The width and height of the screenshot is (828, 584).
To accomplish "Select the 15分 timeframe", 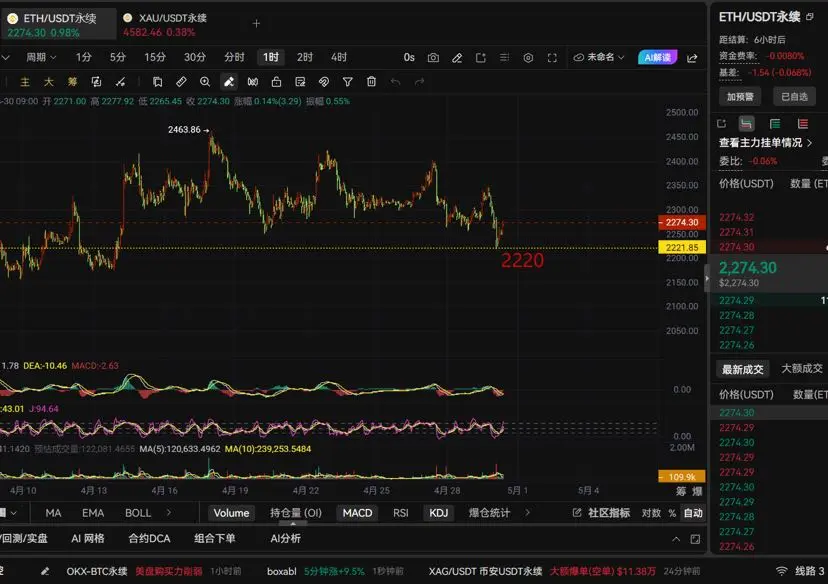I will pyautogui.click(x=155, y=57).
